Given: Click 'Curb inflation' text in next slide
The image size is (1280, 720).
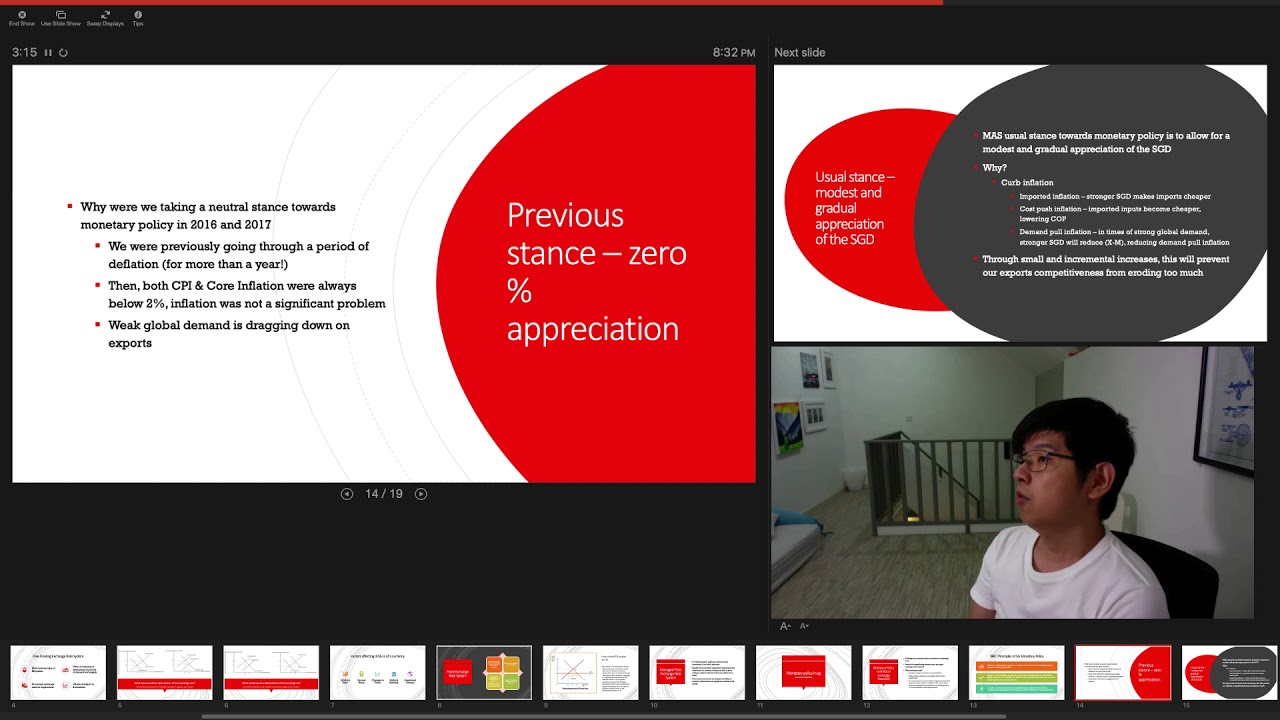Looking at the screenshot, I should click(1027, 183).
